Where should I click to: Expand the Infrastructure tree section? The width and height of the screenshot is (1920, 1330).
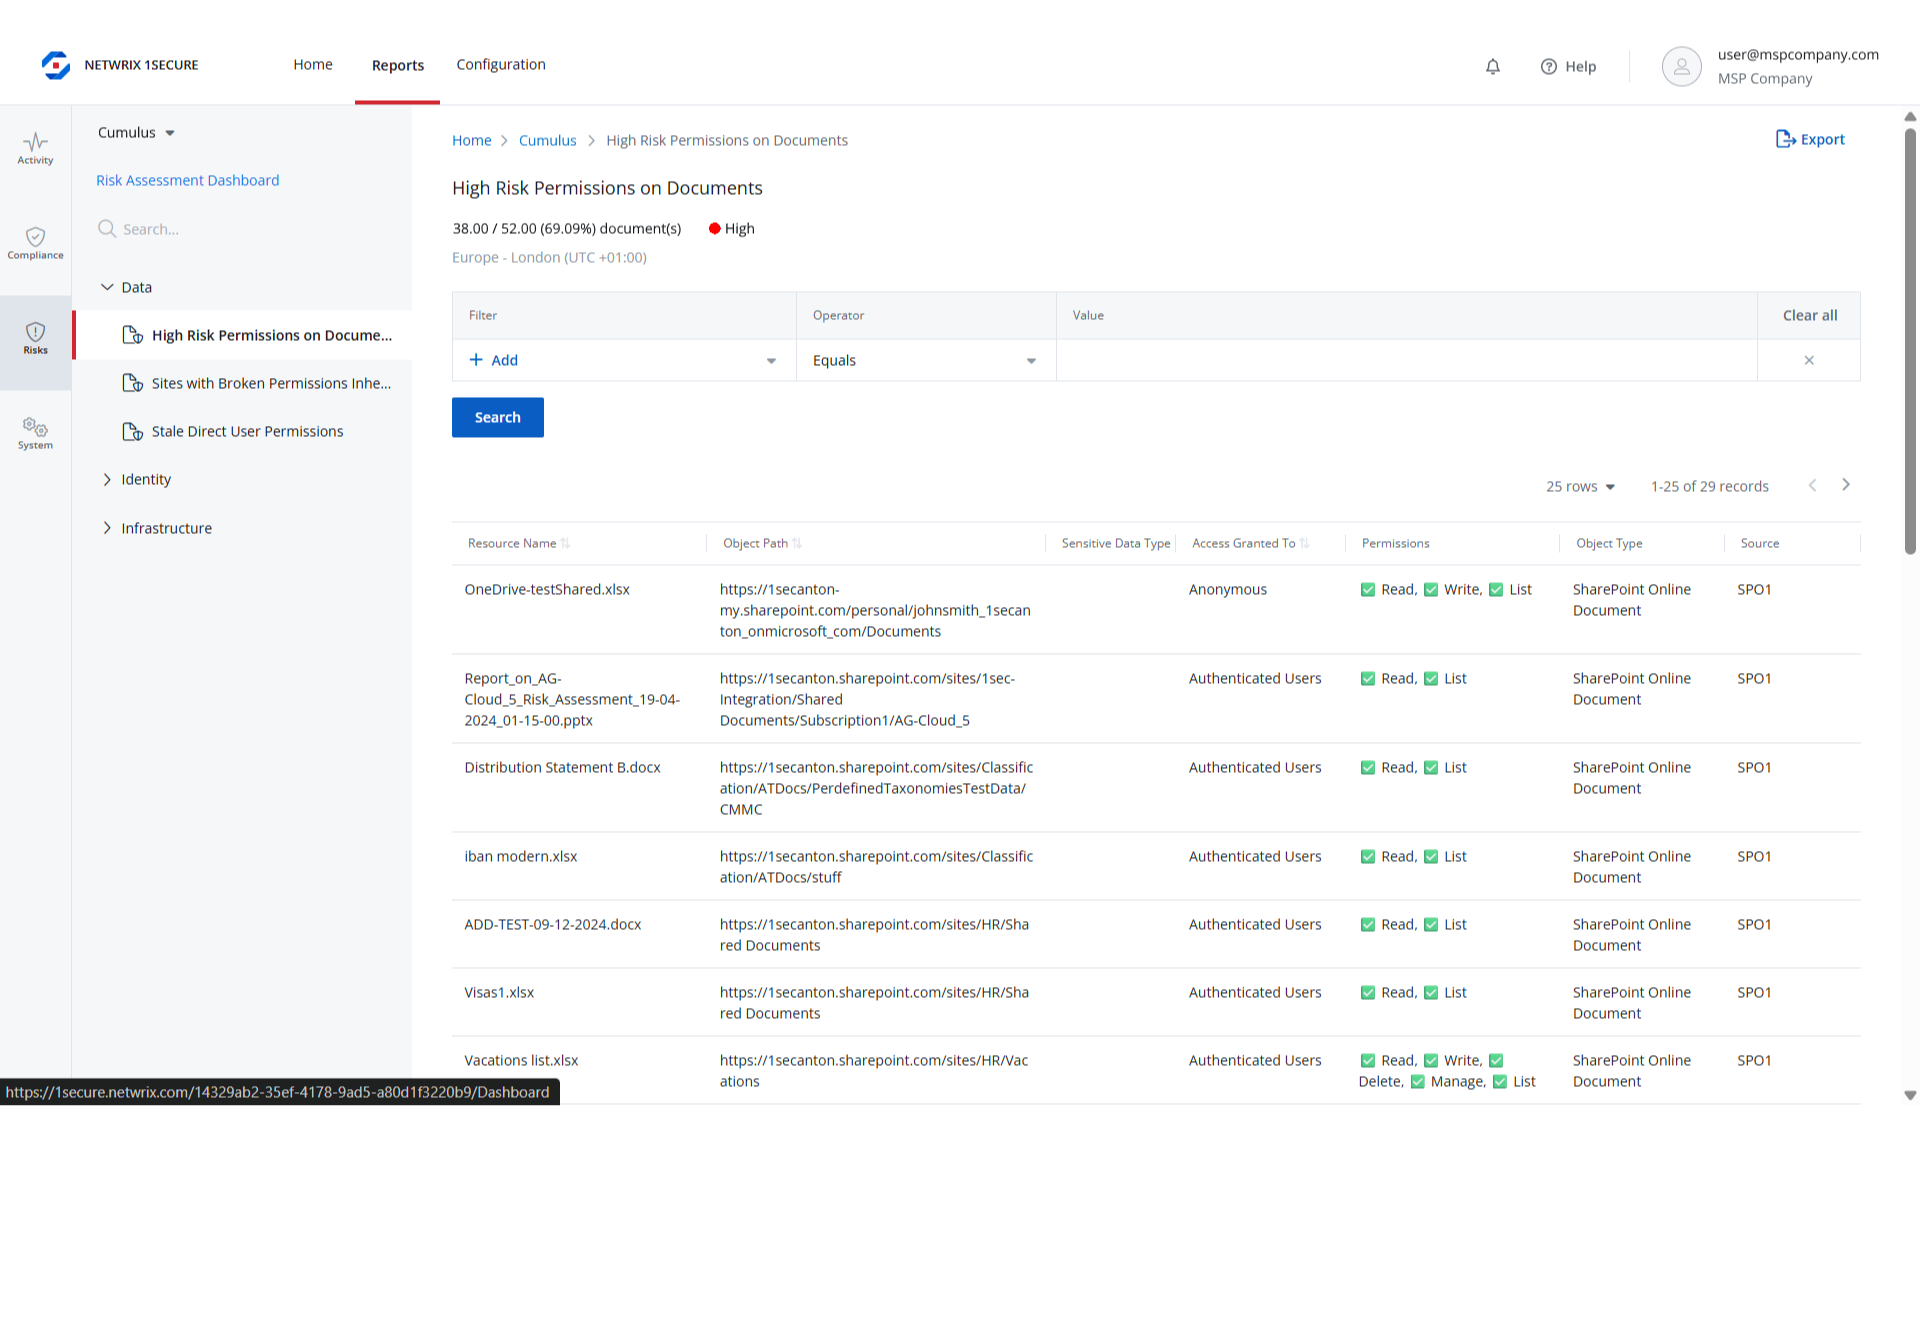point(107,528)
